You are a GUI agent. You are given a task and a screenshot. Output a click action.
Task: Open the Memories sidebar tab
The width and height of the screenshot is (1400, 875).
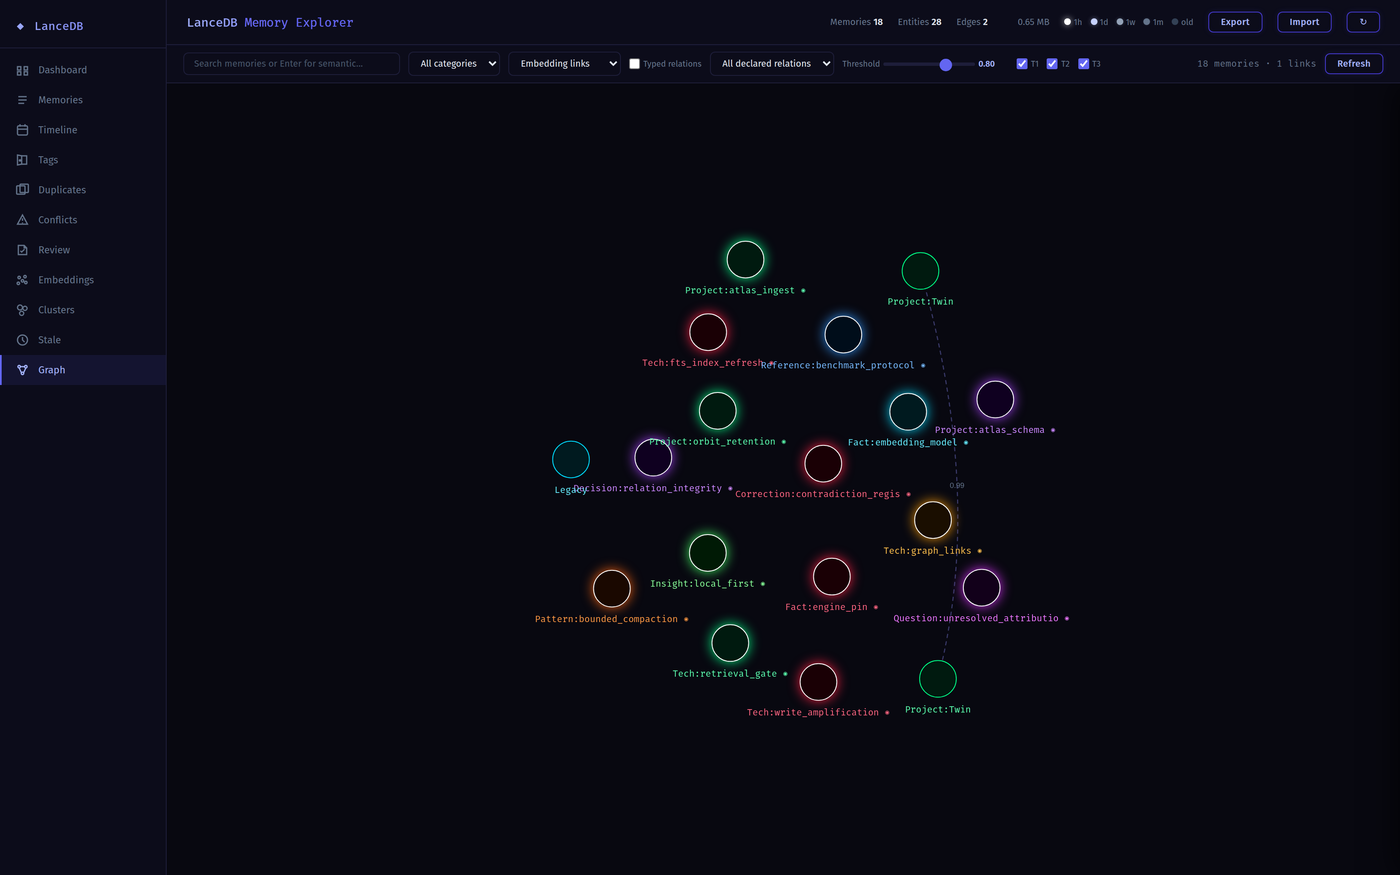pos(83,100)
